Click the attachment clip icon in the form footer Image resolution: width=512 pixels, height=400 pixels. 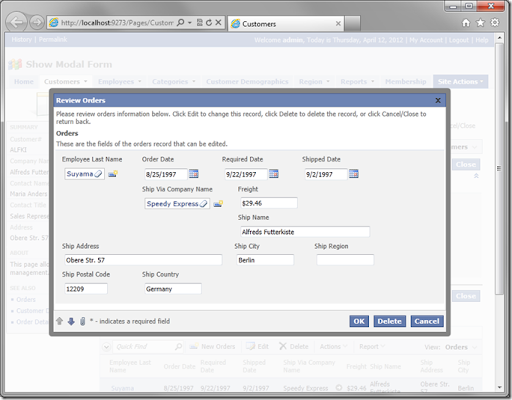82,321
